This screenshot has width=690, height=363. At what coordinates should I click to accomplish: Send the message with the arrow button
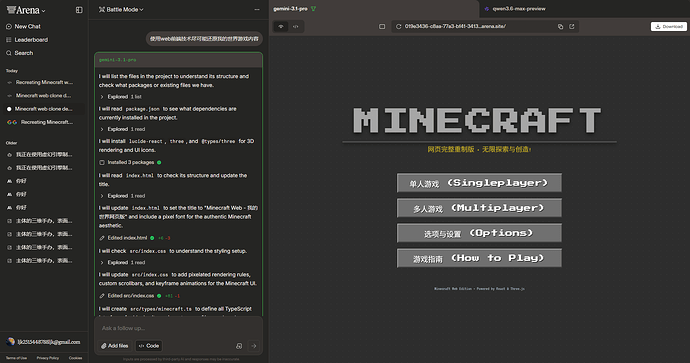pyautogui.click(x=254, y=346)
